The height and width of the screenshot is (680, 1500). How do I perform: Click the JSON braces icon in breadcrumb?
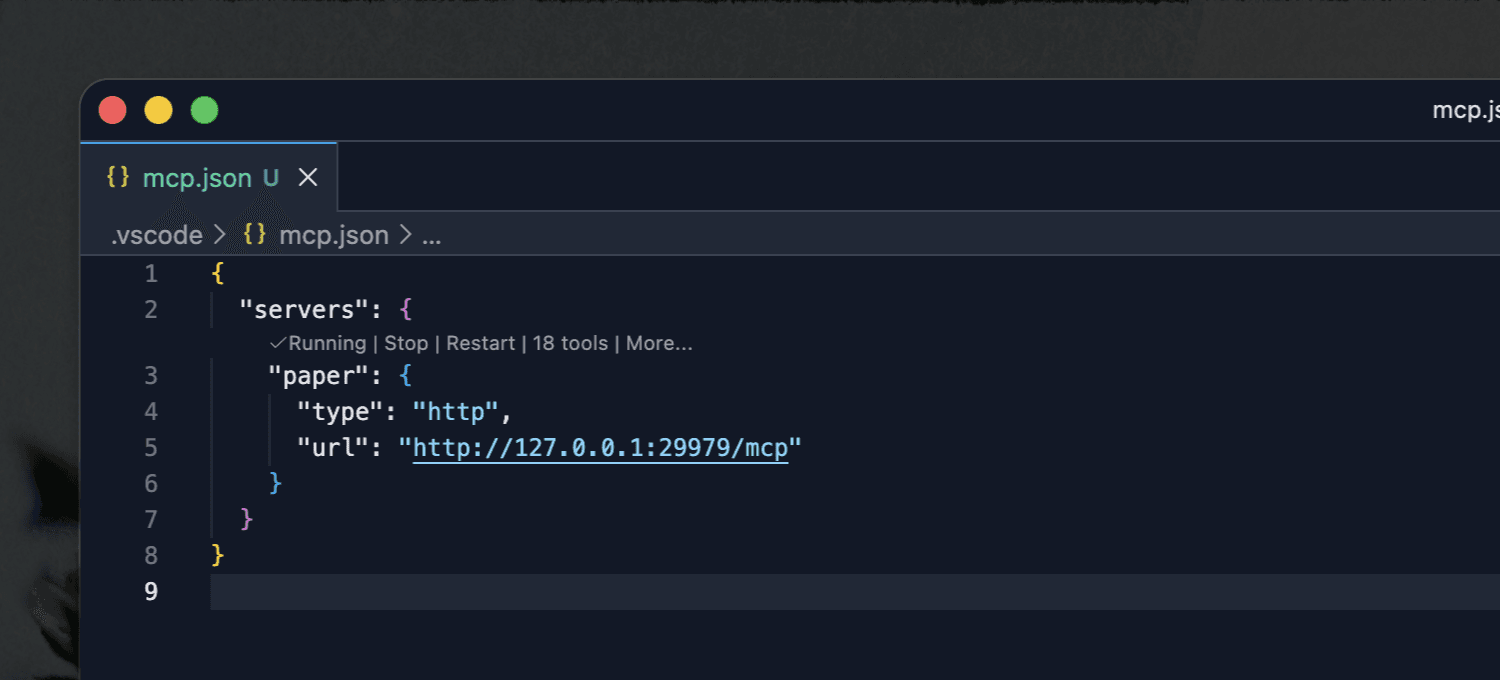pyautogui.click(x=255, y=235)
